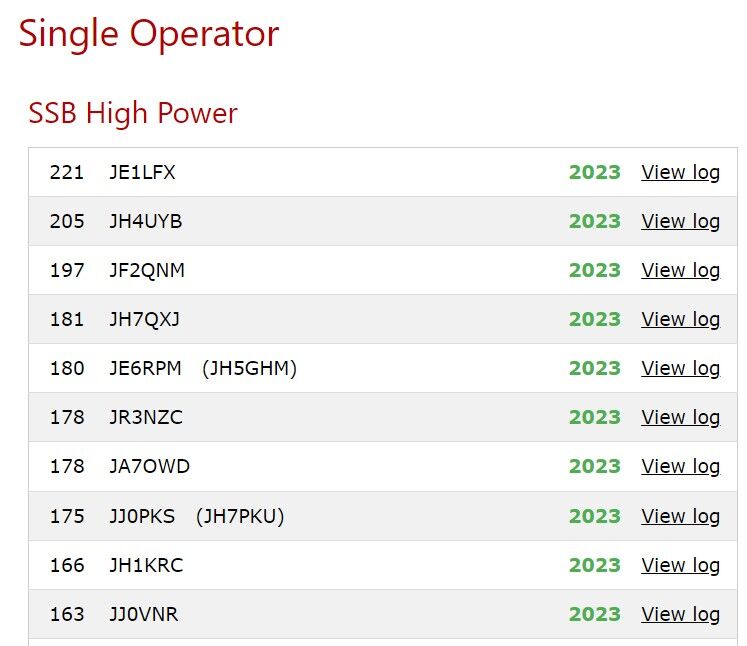Click the 2023 year in JJ0PKS row

pyautogui.click(x=595, y=516)
